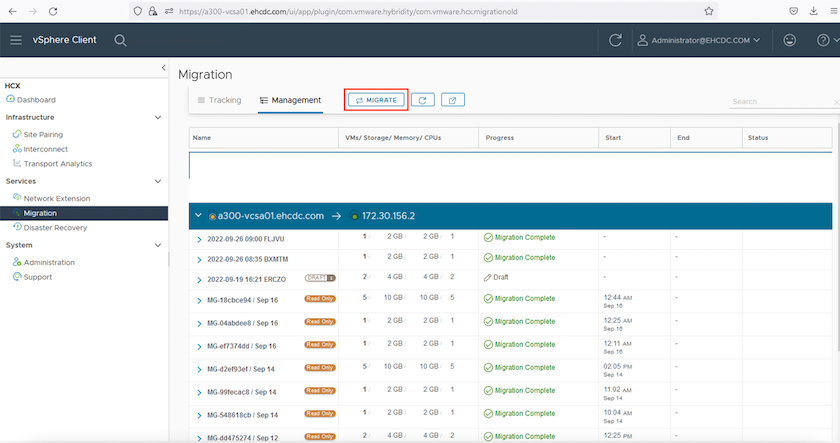Switch to the Tracking tab
Screen dimensions: 840x443
[219, 100]
